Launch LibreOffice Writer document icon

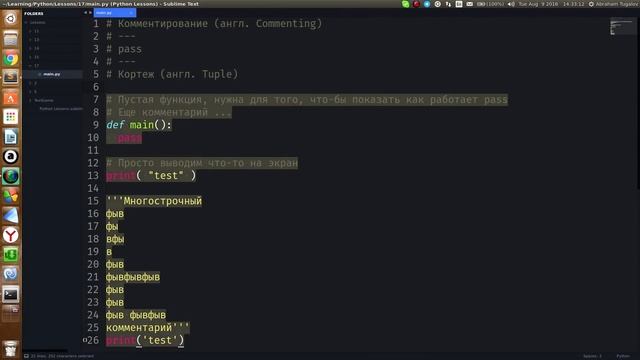(11, 137)
